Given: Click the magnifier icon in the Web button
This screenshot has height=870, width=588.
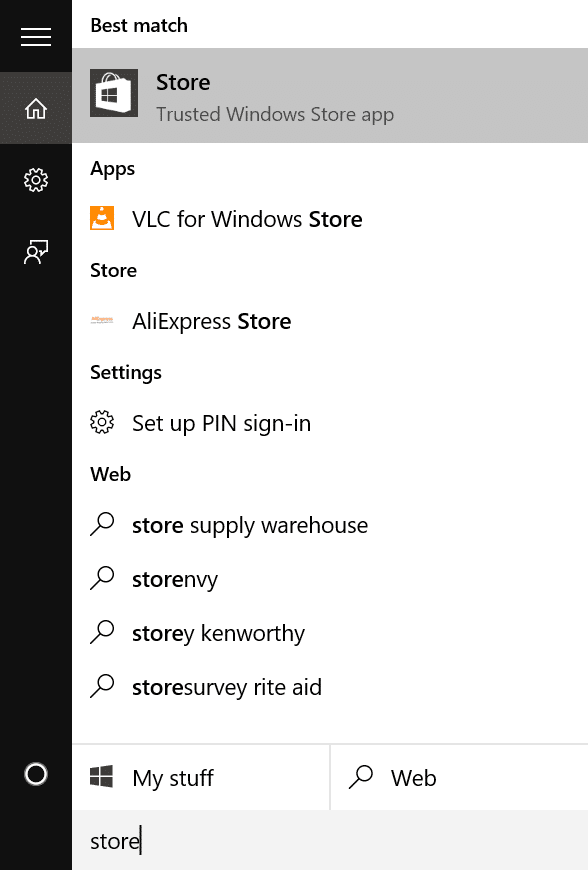Looking at the screenshot, I should [x=361, y=777].
